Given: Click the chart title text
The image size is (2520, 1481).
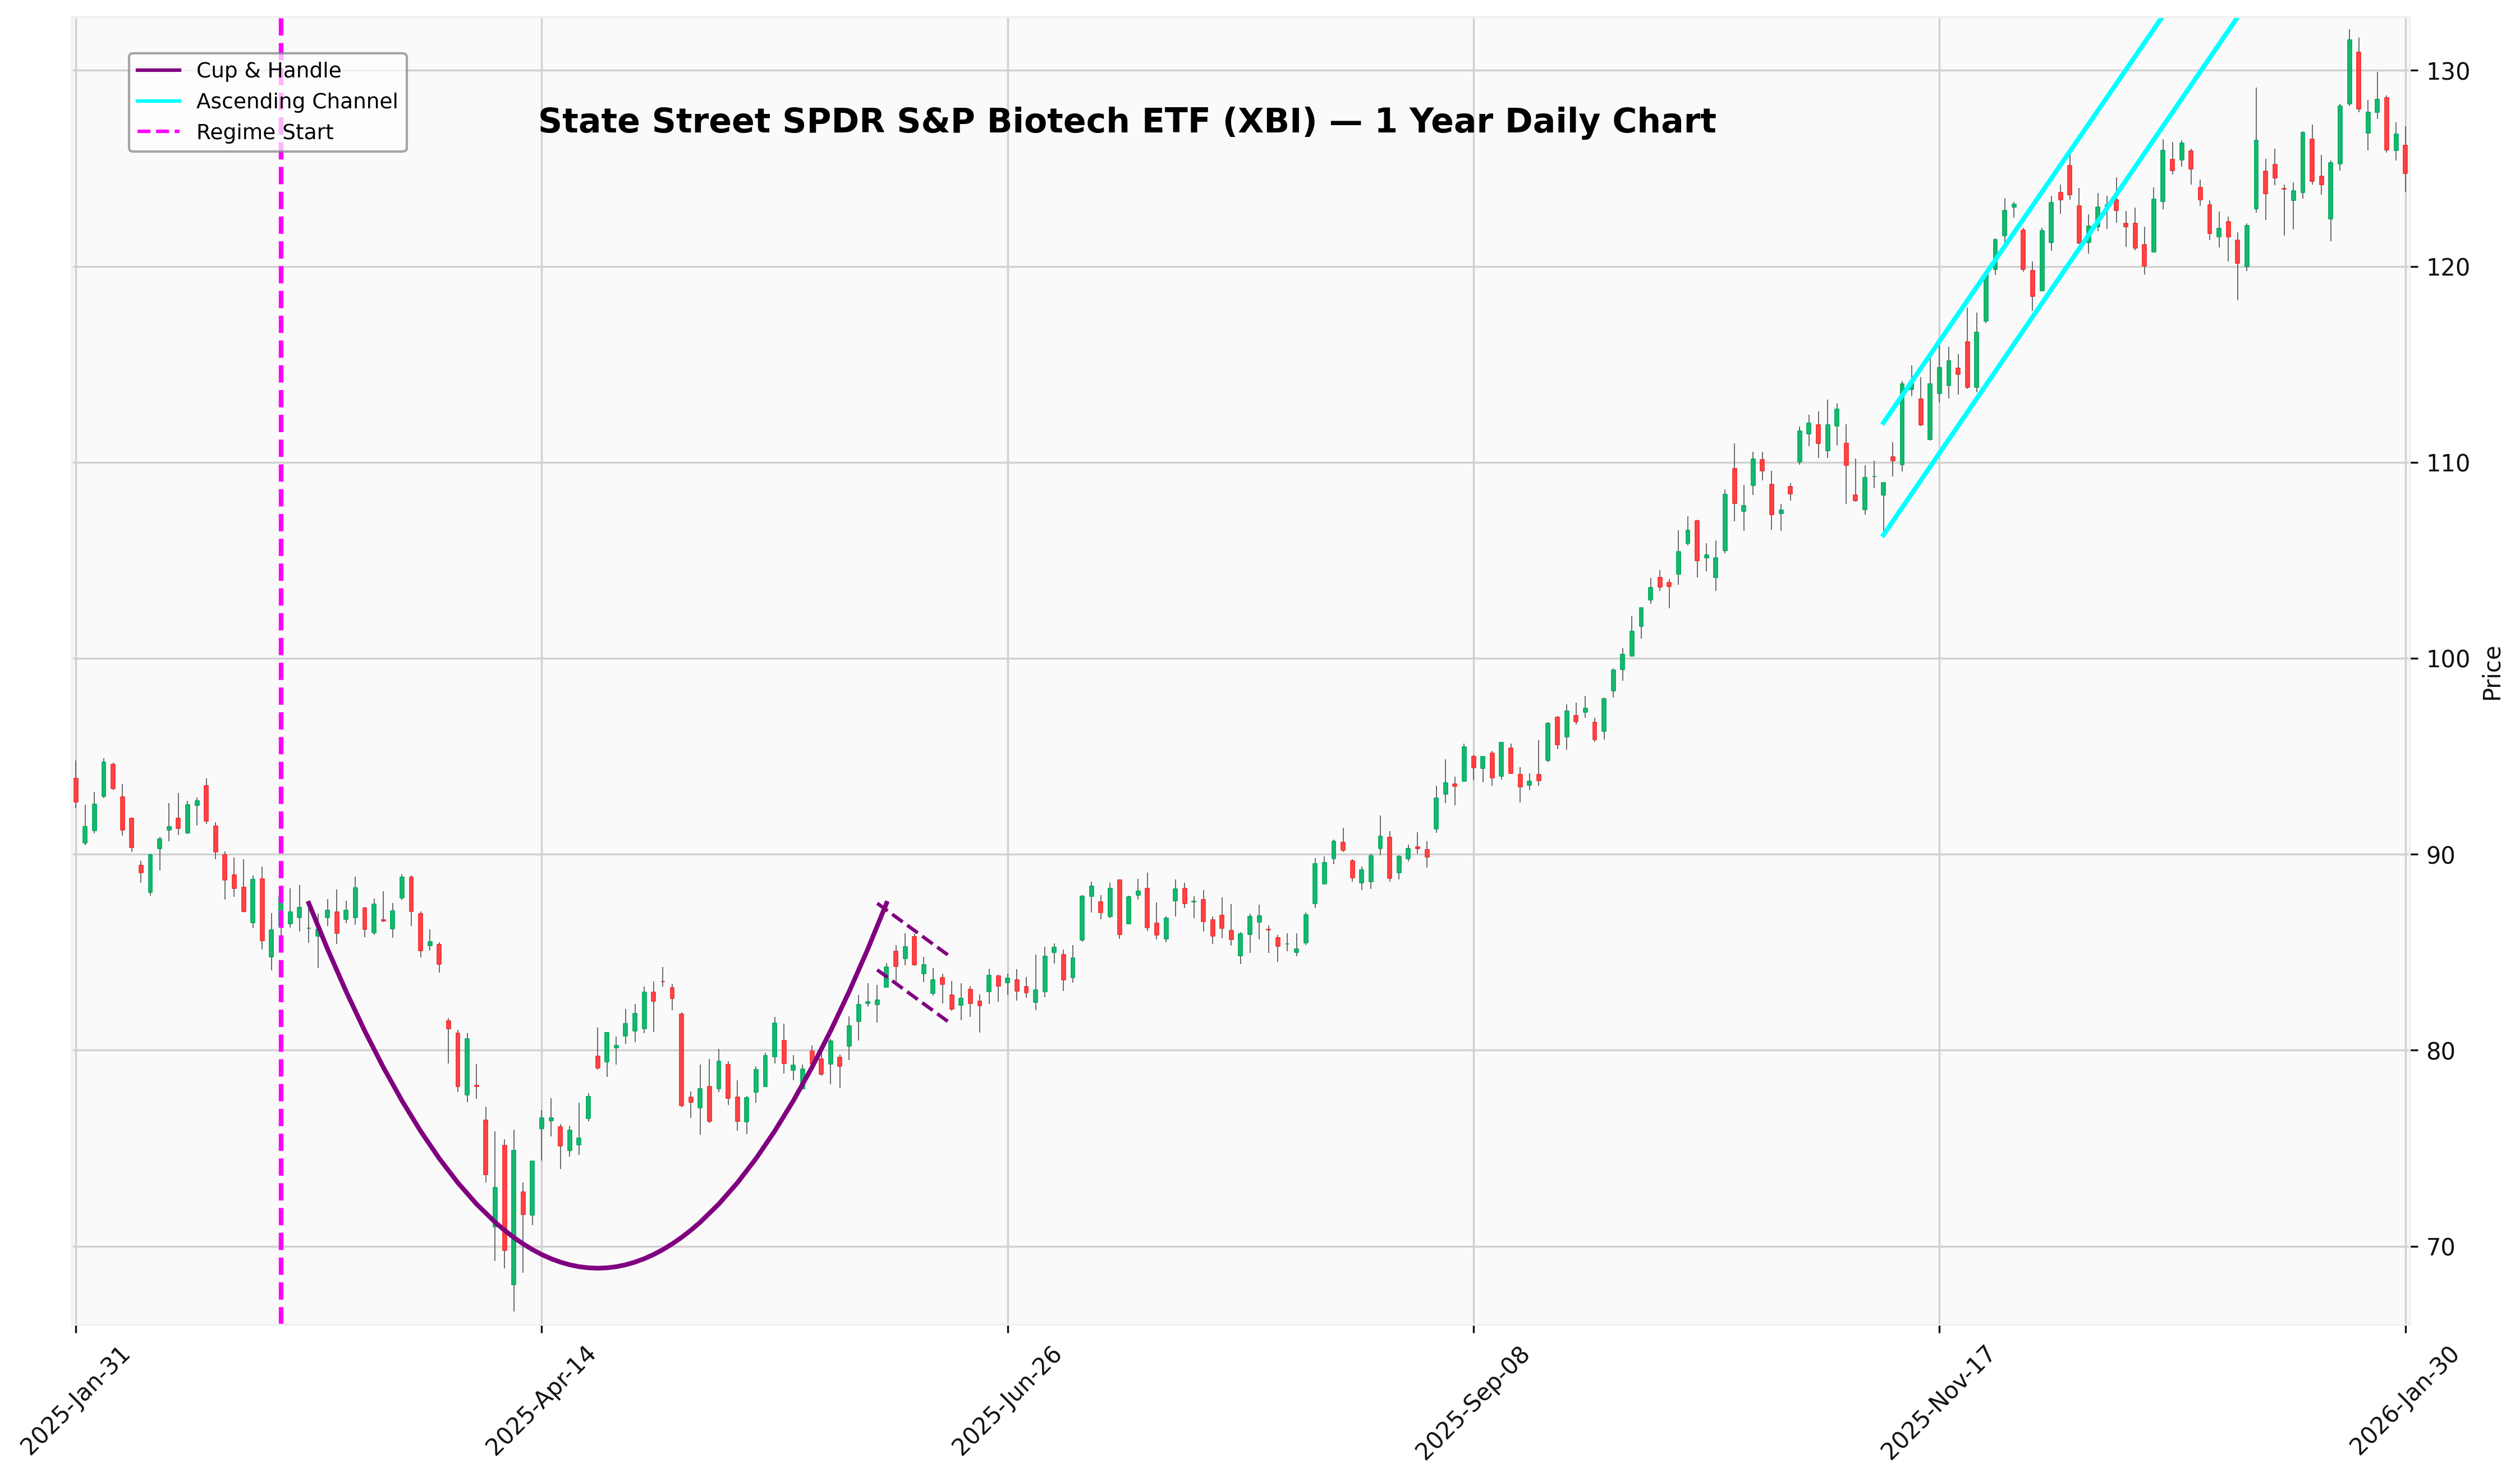Looking at the screenshot, I should click(x=1126, y=121).
